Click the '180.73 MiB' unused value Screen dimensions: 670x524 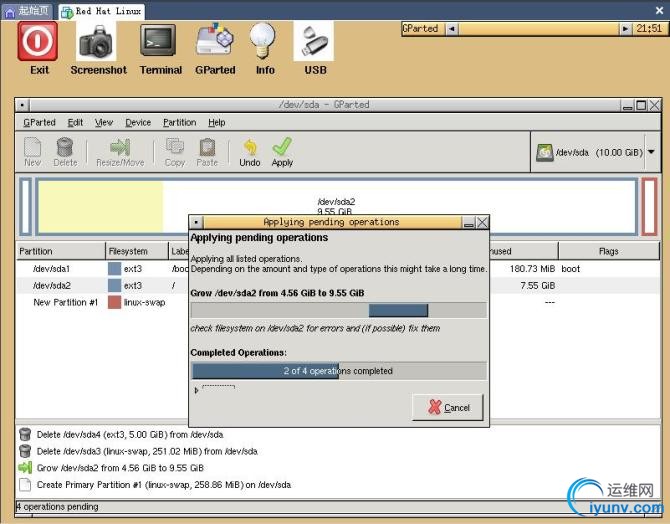click(x=532, y=269)
